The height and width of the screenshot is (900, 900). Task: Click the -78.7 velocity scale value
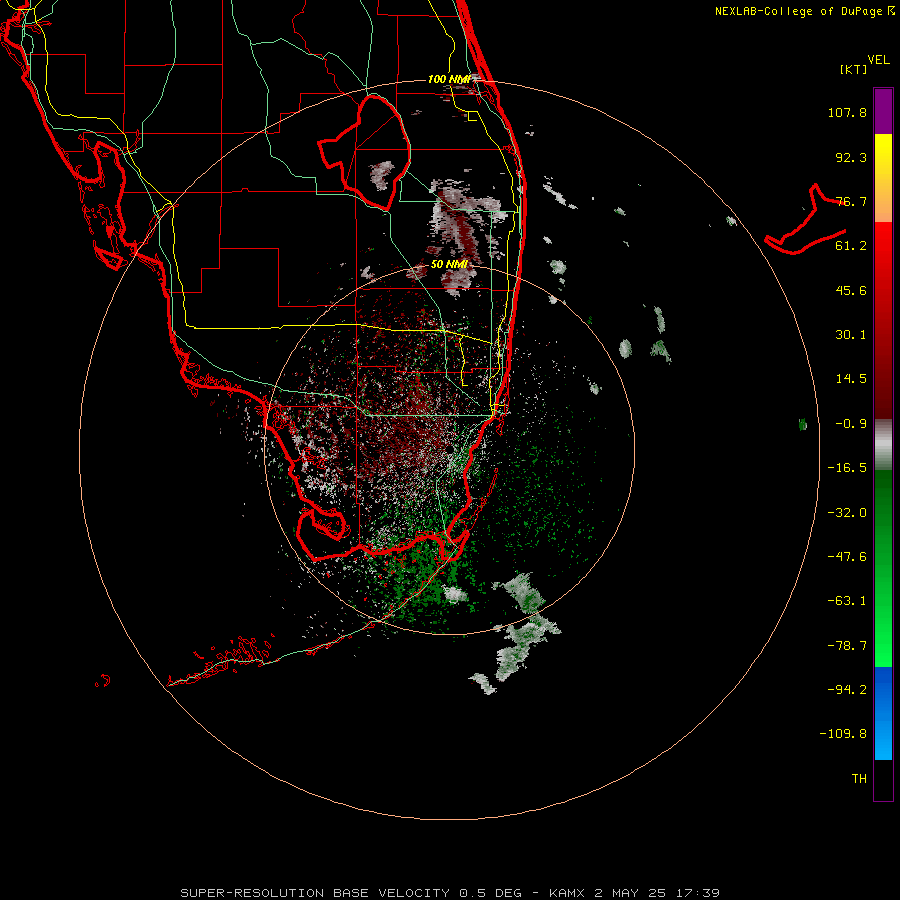[x=847, y=646]
